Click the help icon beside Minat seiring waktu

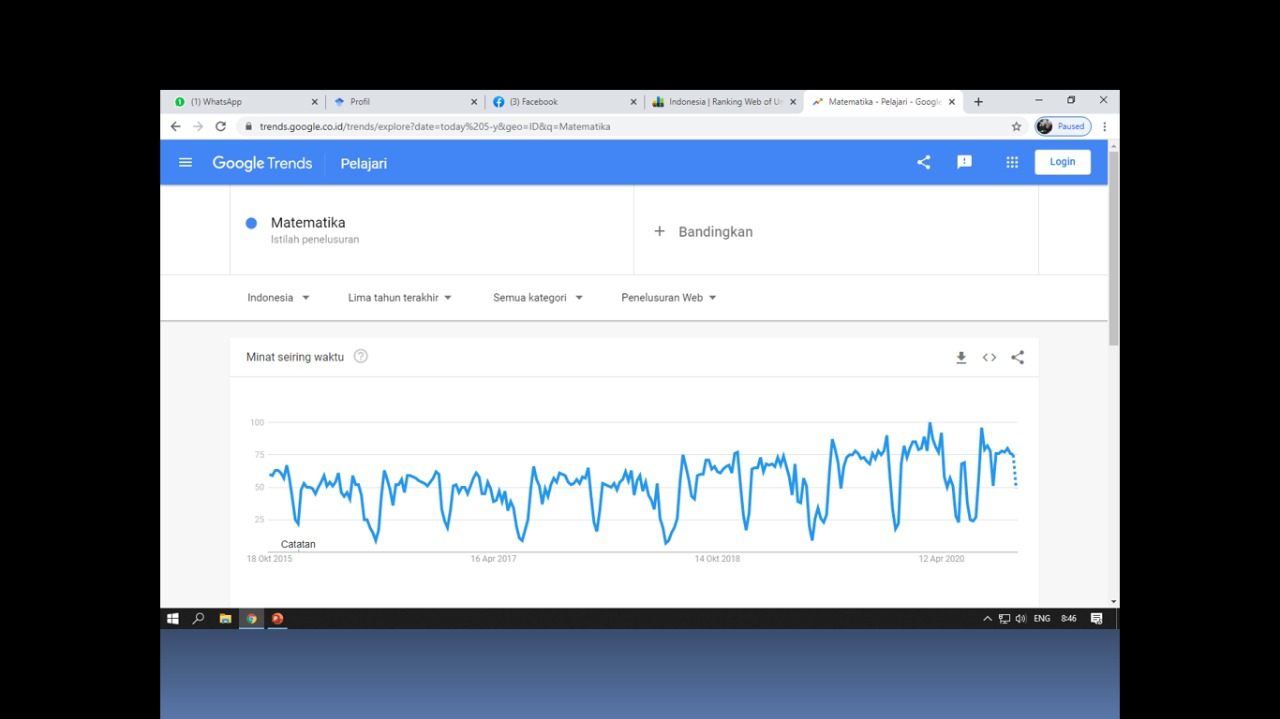point(361,356)
